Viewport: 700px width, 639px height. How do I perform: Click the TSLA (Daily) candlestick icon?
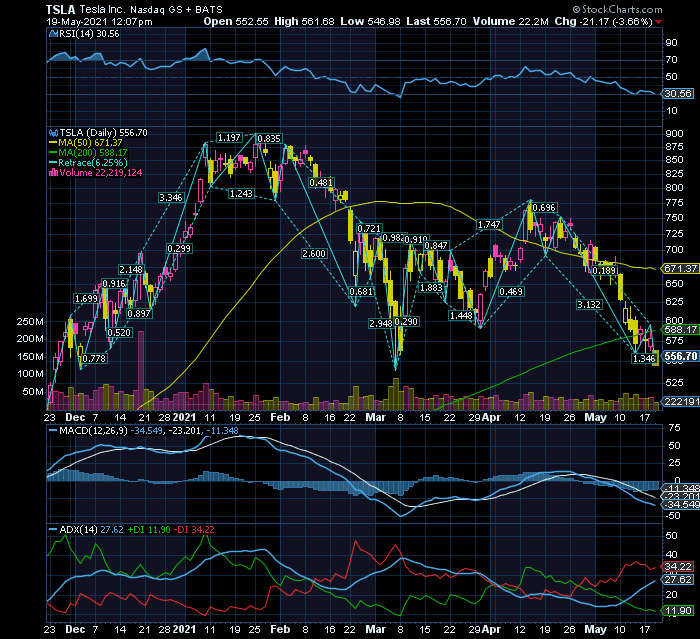pyautogui.click(x=53, y=133)
